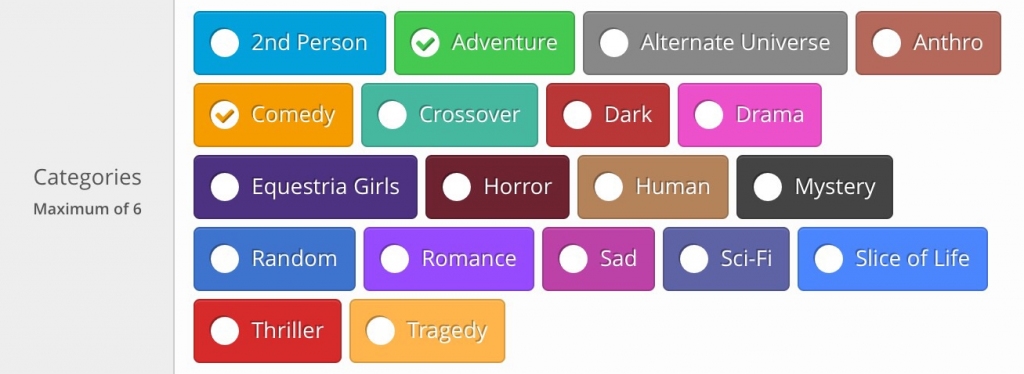This screenshot has width=1024, height=374.
Task: Tick the Sad category
Action: pyautogui.click(x=598, y=258)
